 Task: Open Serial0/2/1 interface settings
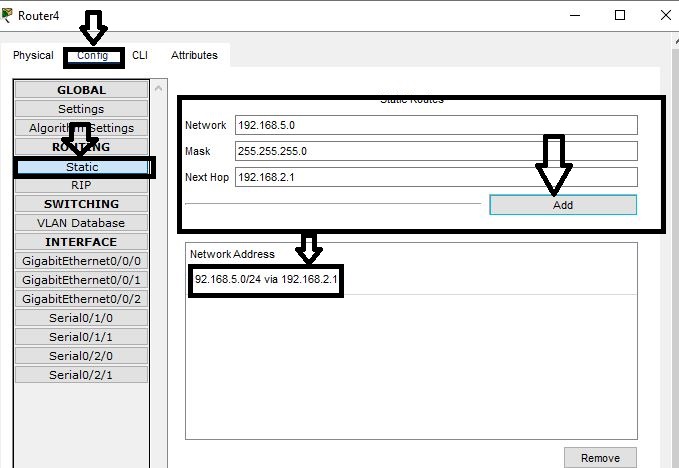click(x=81, y=375)
